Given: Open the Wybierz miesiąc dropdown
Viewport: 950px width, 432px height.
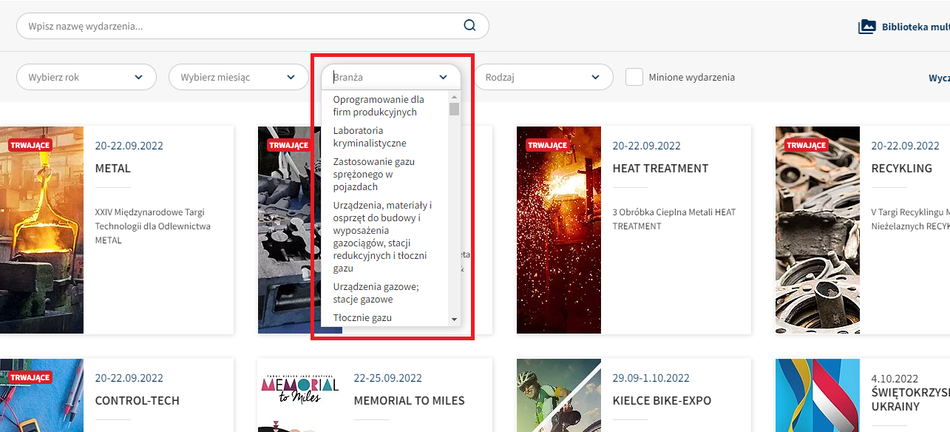Looking at the screenshot, I should pyautogui.click(x=238, y=77).
